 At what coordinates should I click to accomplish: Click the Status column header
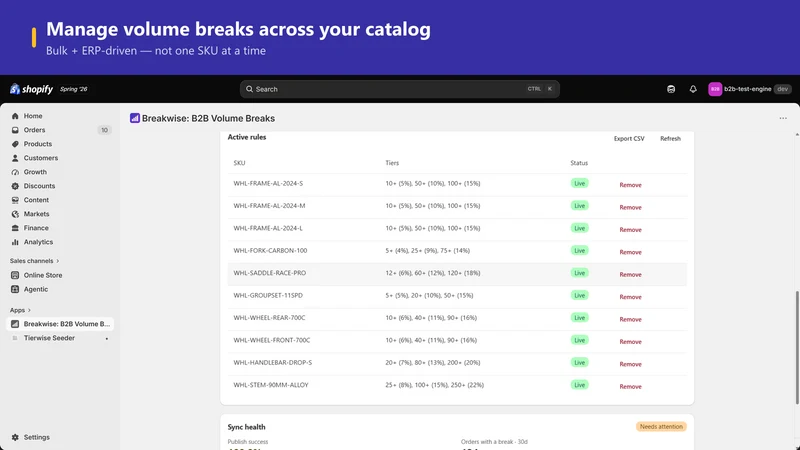[579, 163]
